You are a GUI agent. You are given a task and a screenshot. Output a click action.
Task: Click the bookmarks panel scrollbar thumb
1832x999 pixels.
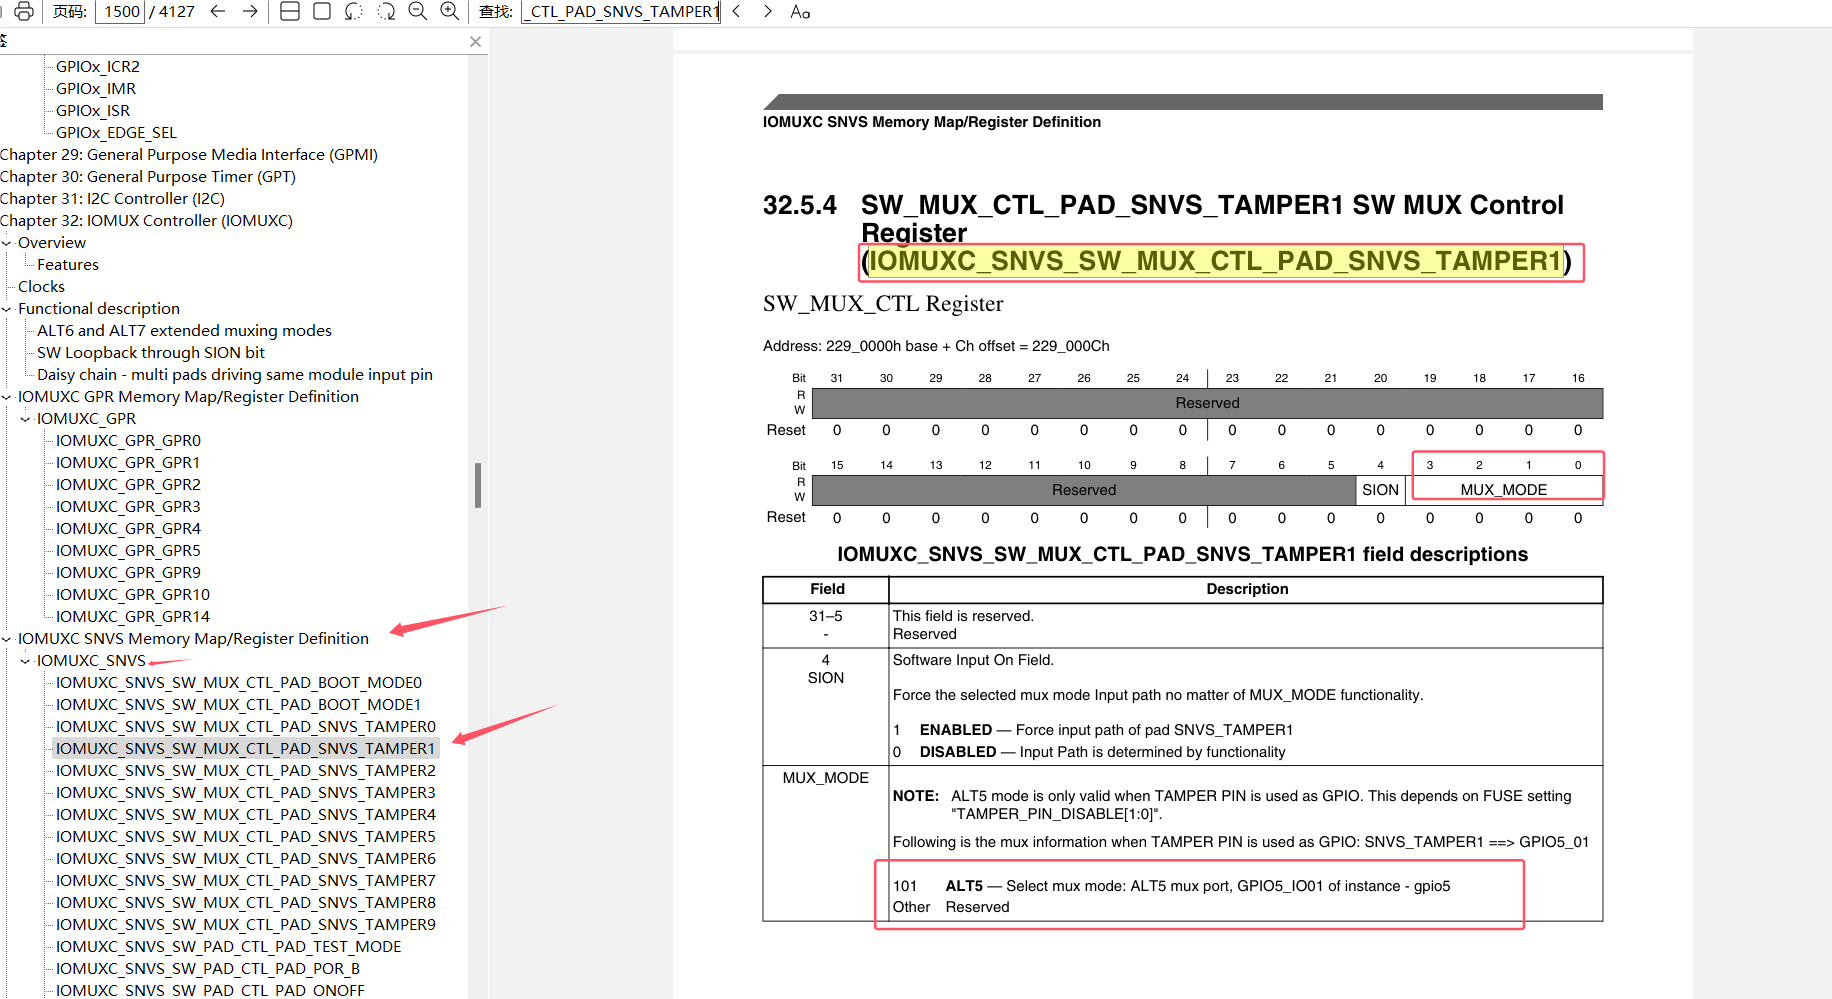[x=478, y=485]
